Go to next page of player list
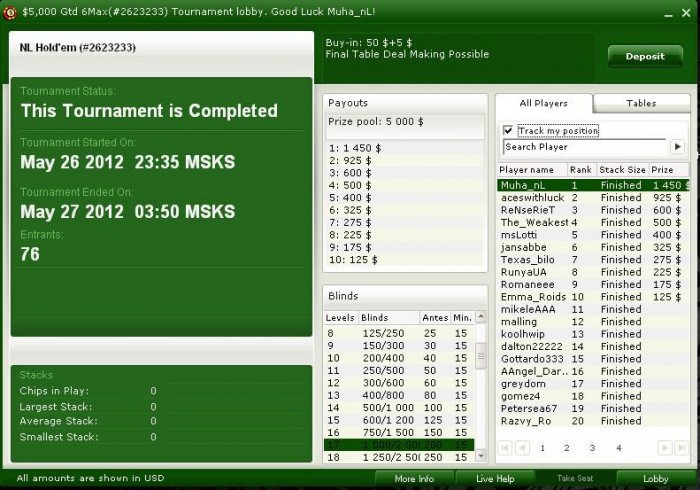700x490 pixels. pyautogui.click(x=665, y=448)
